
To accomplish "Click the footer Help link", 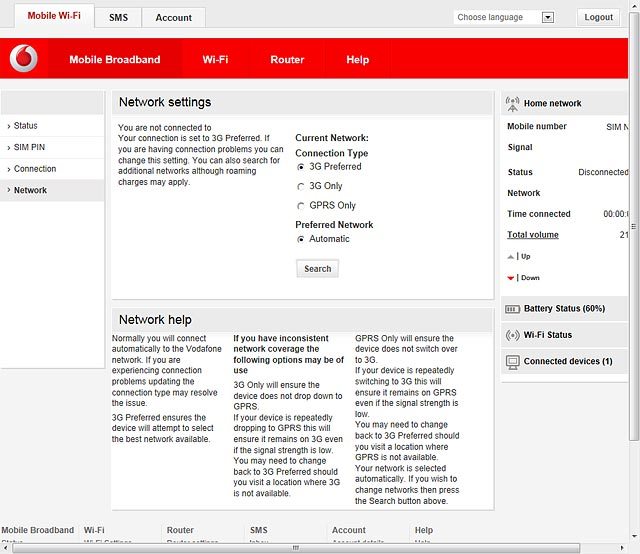I will point(424,530).
